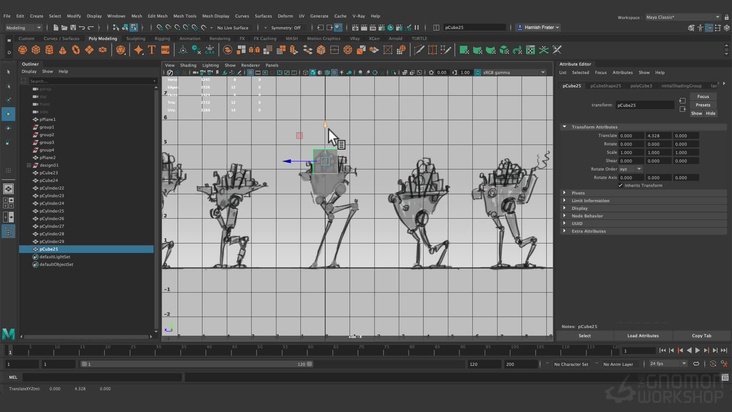The image size is (732, 412).
Task: Create a polygon sphere from the shelf
Action: (22, 50)
